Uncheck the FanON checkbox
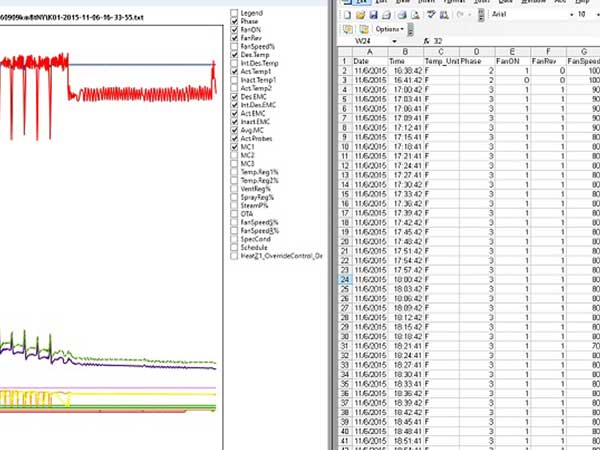Screen dimensions: 600x450 tap(234, 30)
